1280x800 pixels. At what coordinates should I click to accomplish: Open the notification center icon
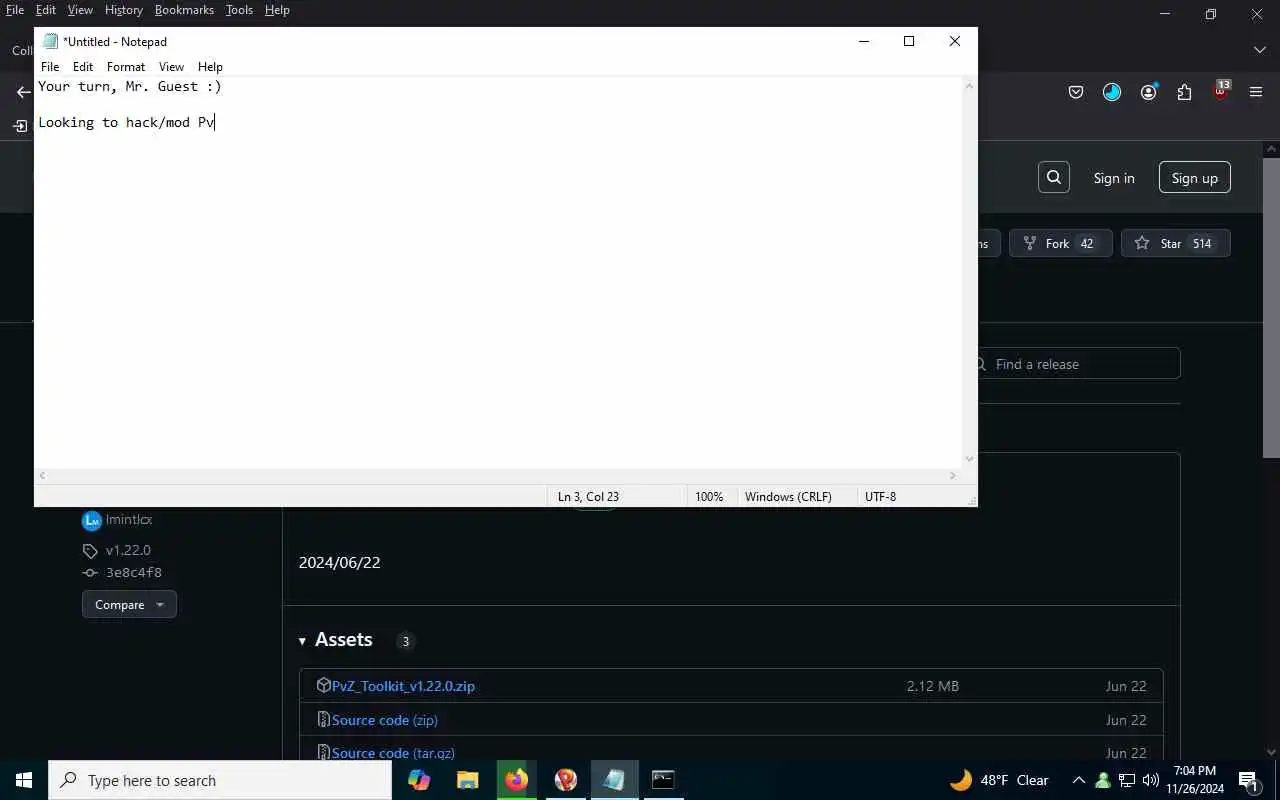(x=1250, y=781)
